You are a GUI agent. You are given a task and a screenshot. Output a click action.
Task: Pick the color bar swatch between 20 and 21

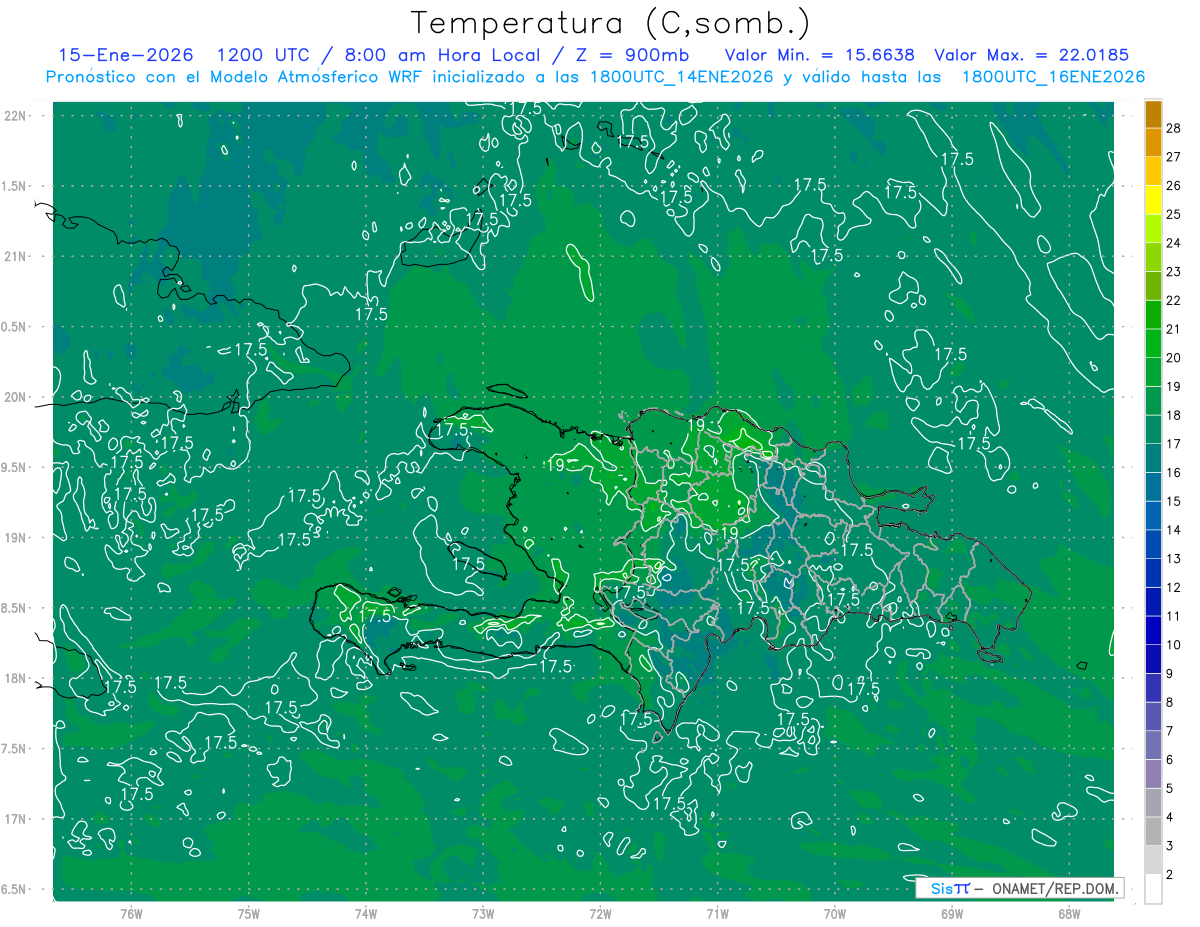(x=1153, y=343)
